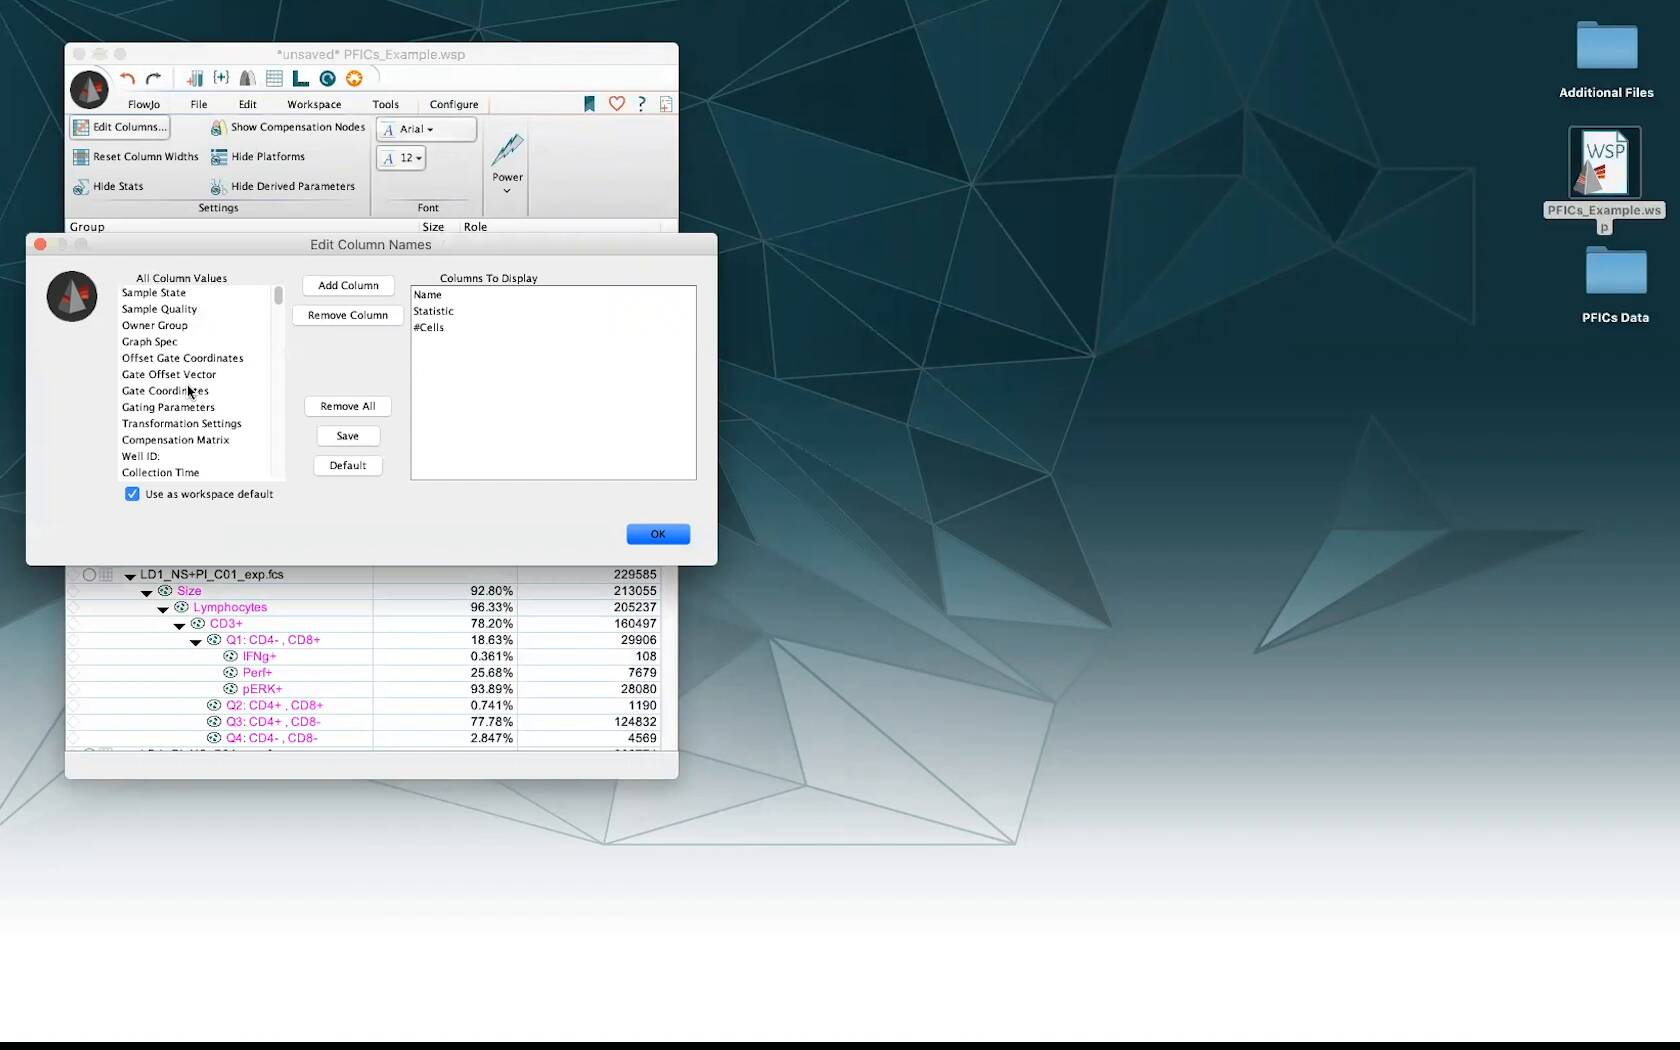The height and width of the screenshot is (1050, 1680).
Task: Click the redo arrow in FlowJo toolbar
Action: click(153, 78)
